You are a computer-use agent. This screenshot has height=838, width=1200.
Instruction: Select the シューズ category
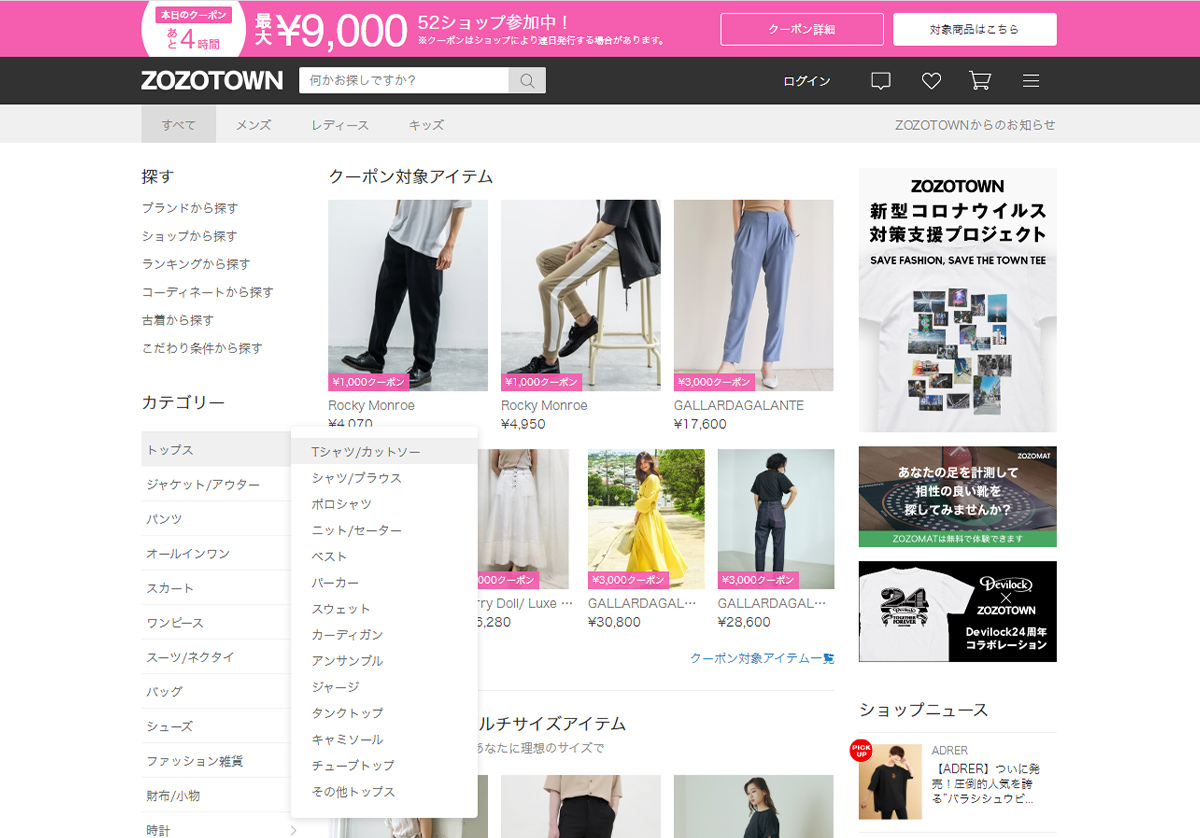[x=216, y=726]
